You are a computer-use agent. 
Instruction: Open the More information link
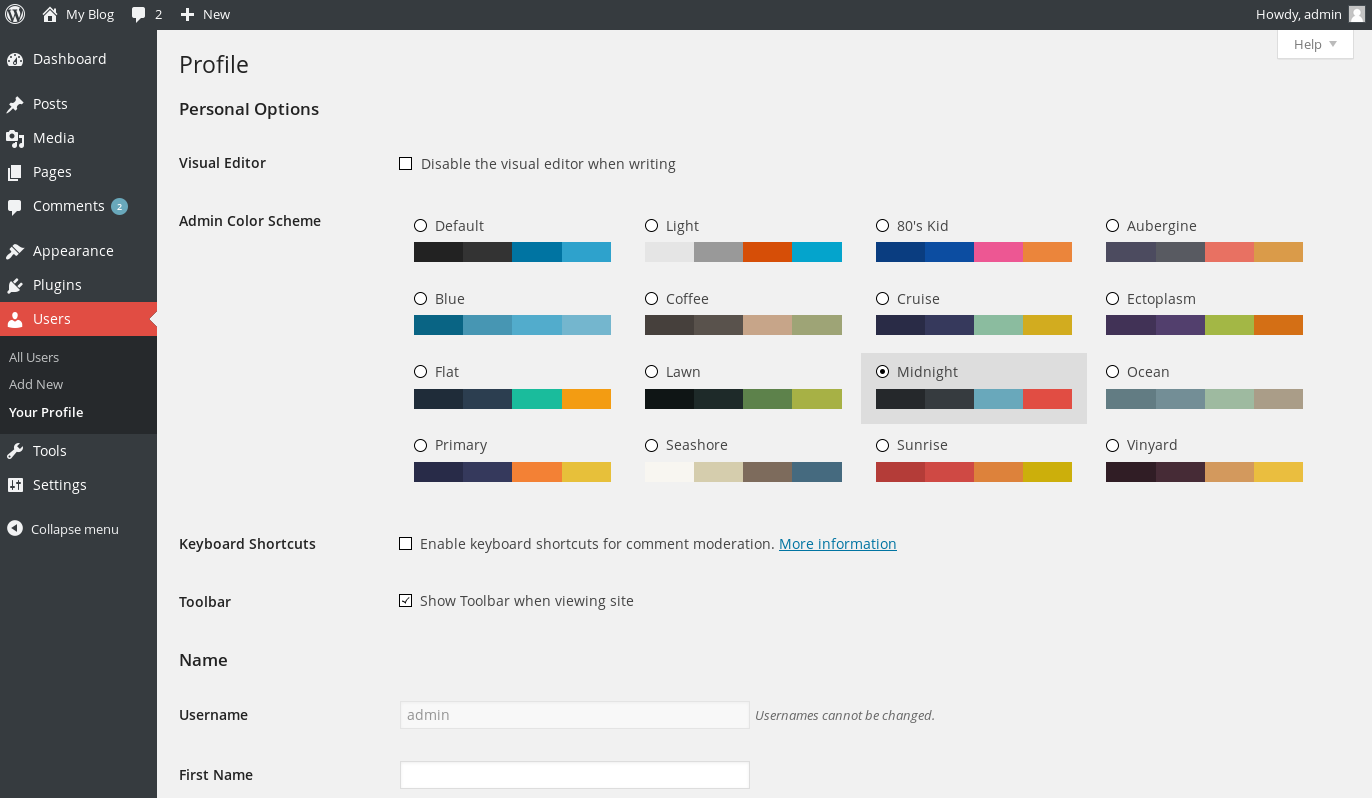837,544
